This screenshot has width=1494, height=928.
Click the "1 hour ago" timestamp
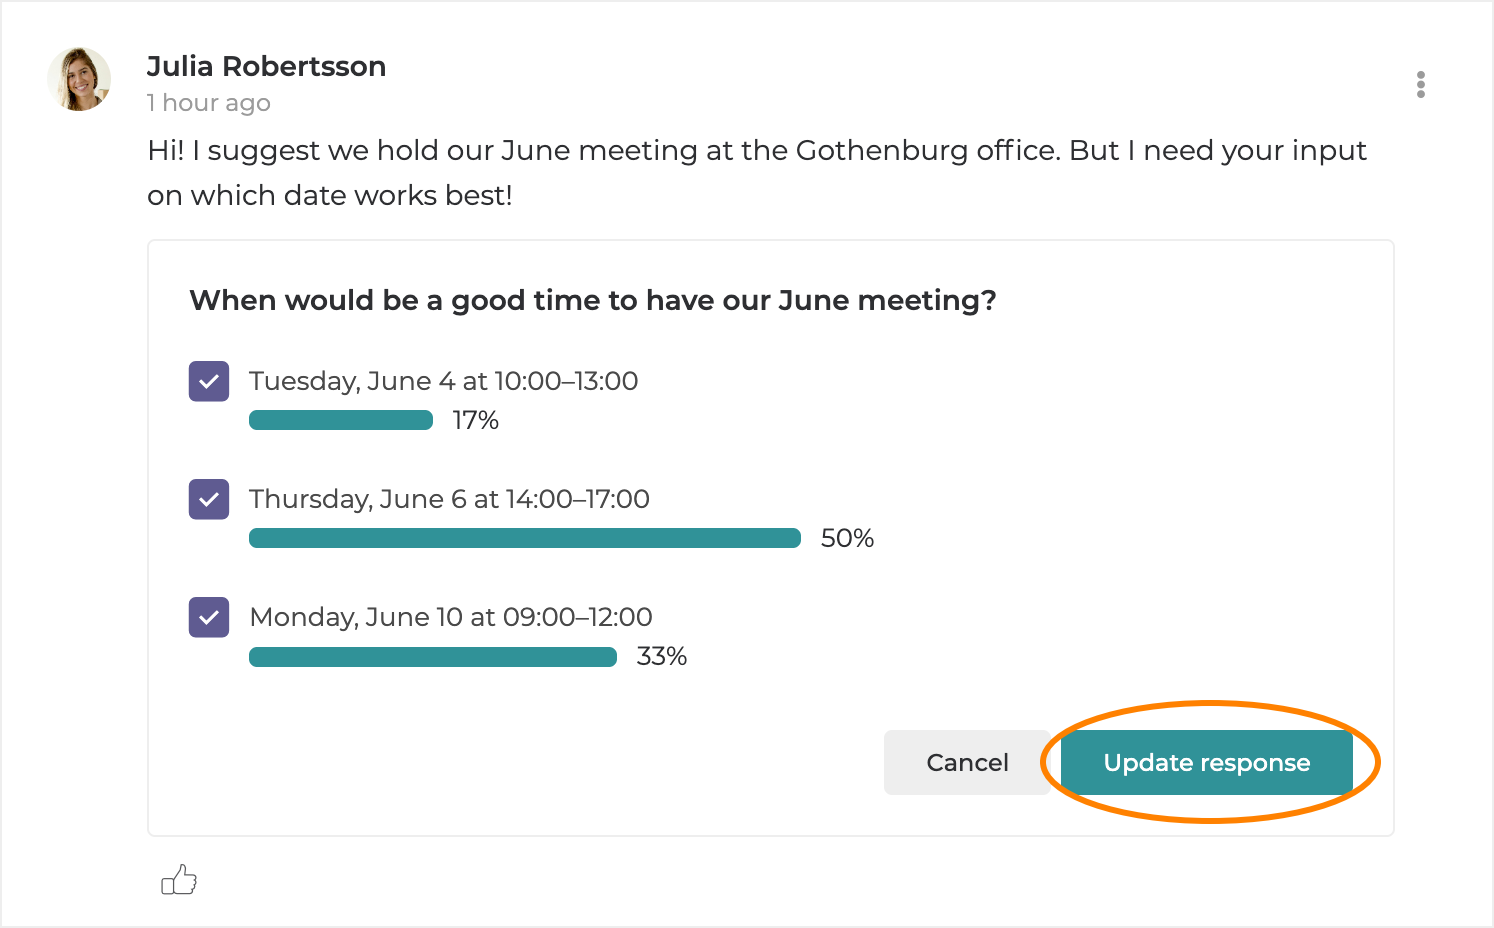pos(208,103)
